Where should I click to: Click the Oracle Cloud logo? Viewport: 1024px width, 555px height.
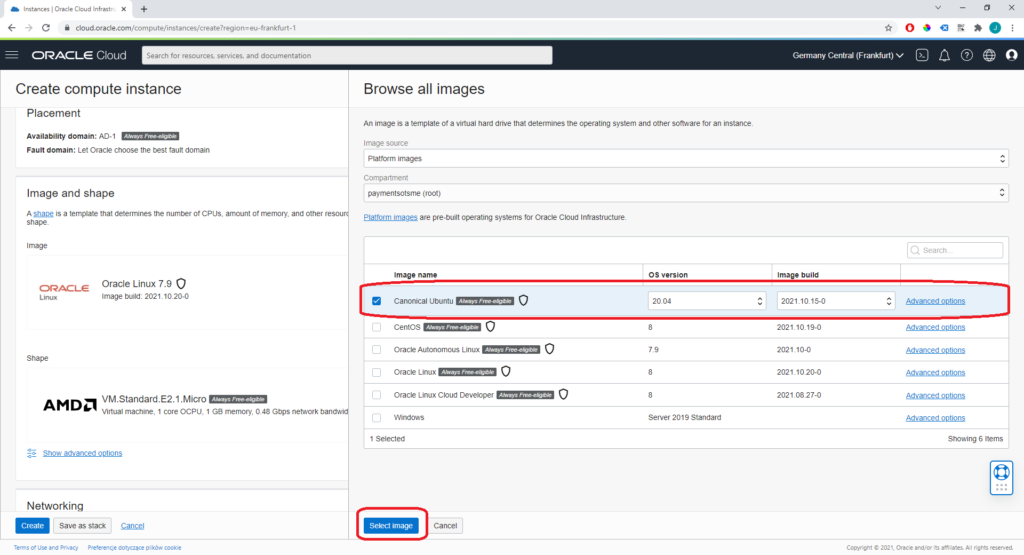click(79, 56)
